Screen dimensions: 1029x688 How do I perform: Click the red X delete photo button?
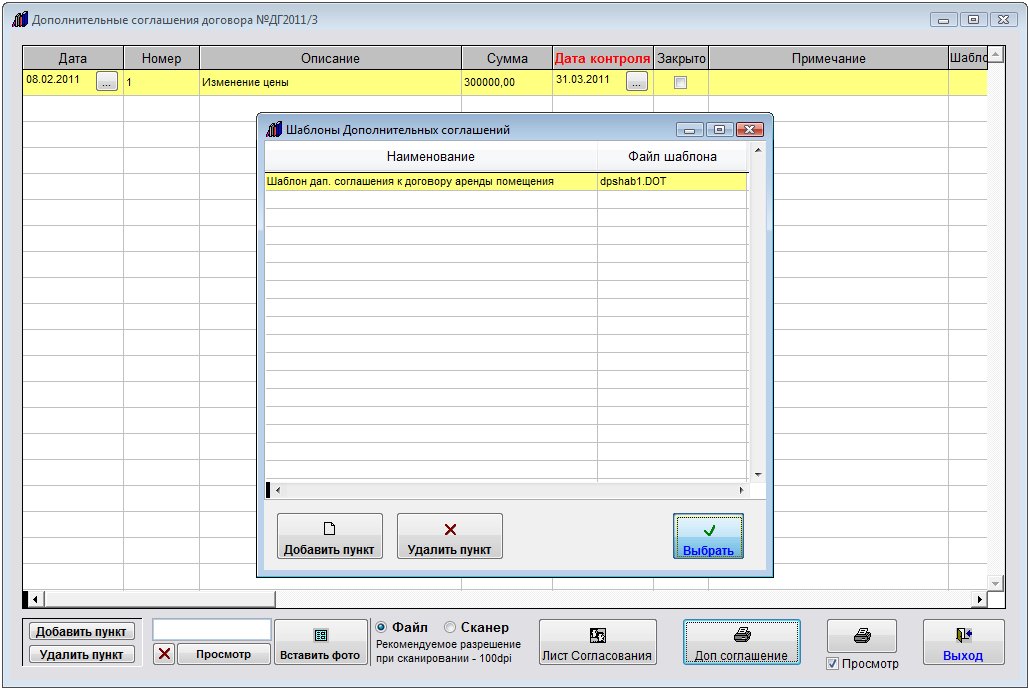coord(164,654)
